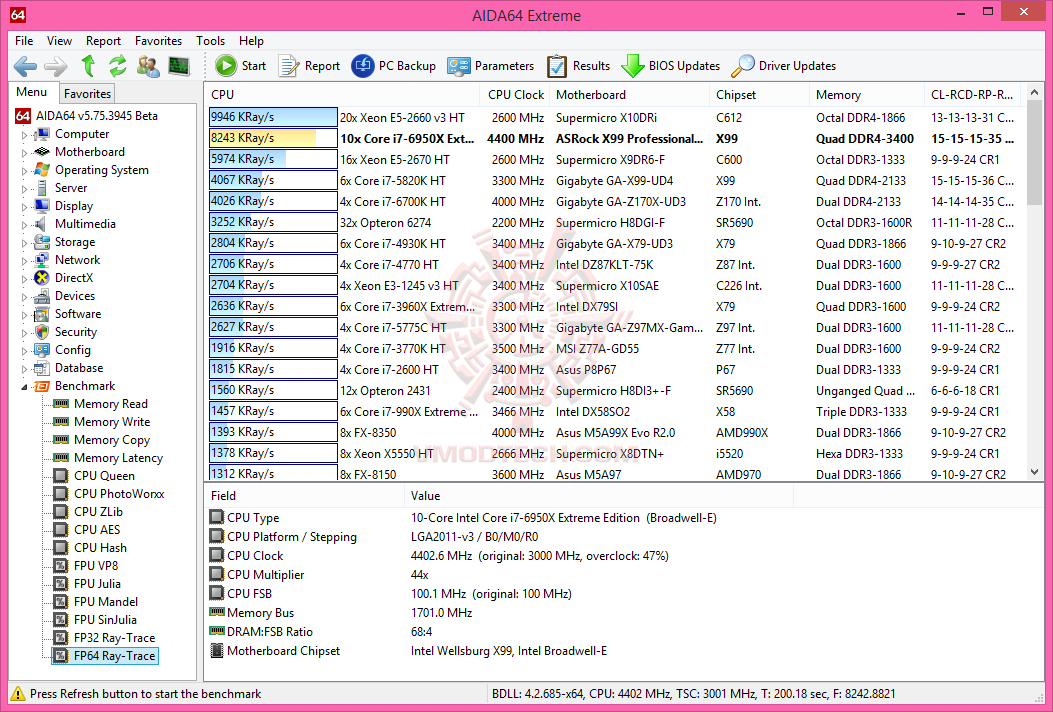Screen dimensions: 1053x712
Task: Sort results by the Motherboard column header
Action: click(629, 95)
